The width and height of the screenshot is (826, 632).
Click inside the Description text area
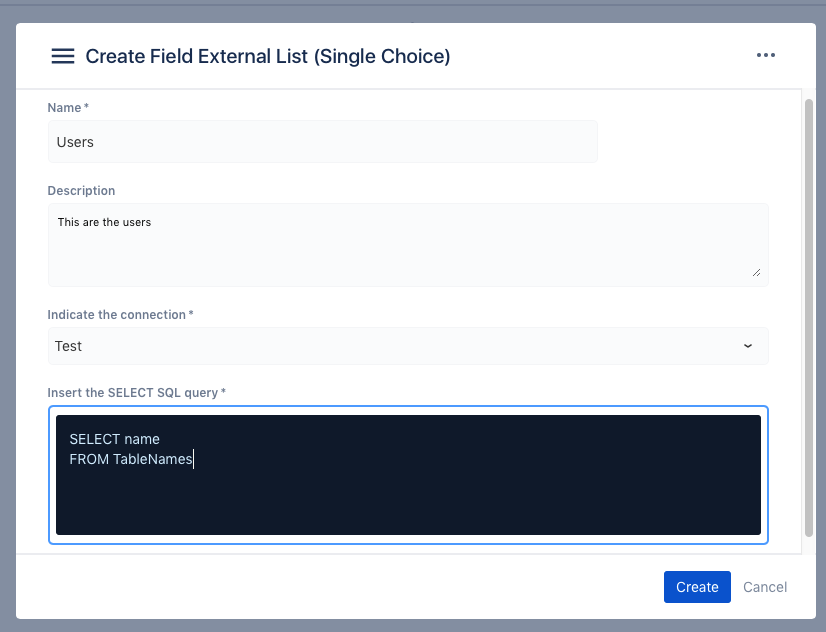tap(408, 250)
